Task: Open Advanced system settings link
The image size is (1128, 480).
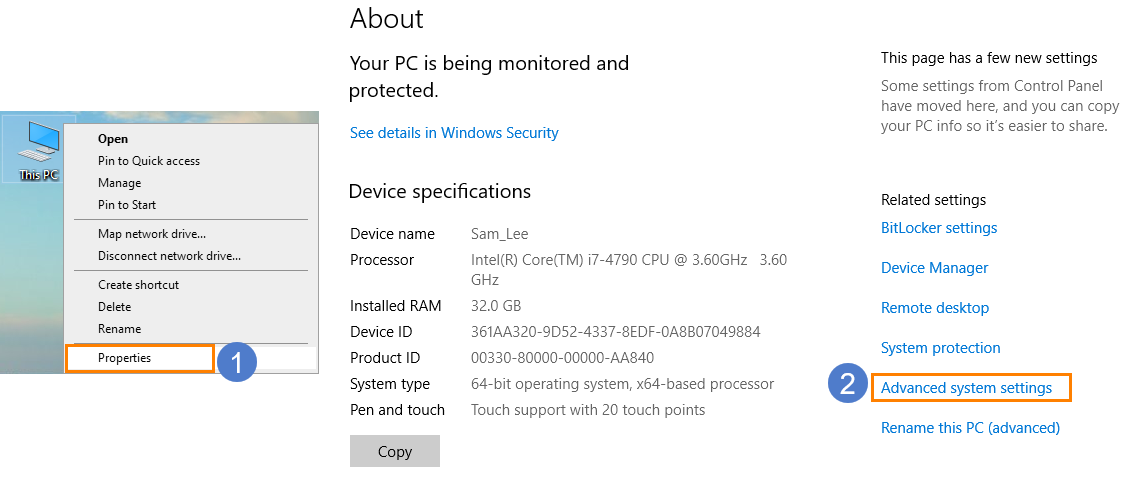Action: point(966,388)
